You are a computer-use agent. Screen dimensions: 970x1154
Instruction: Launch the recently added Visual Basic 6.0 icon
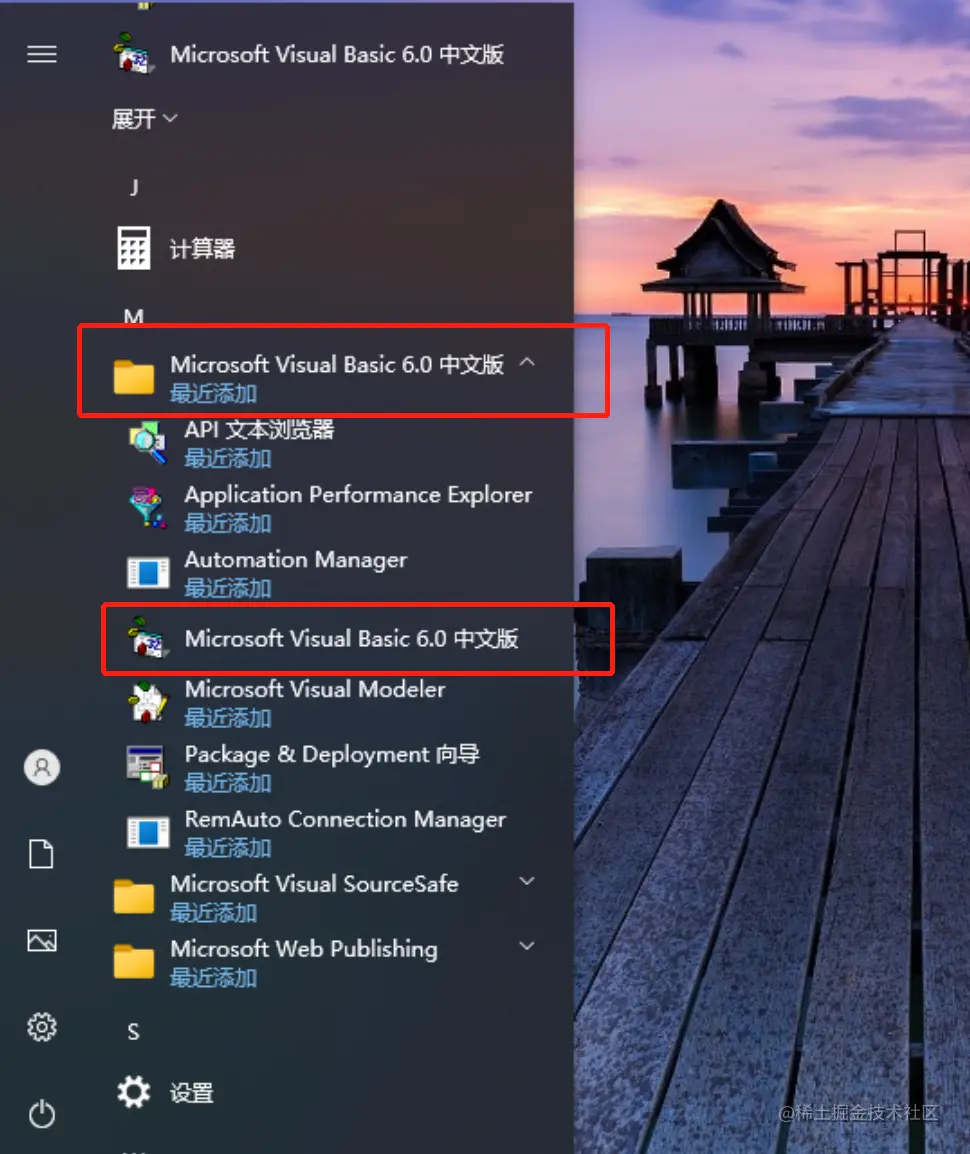tap(134, 54)
